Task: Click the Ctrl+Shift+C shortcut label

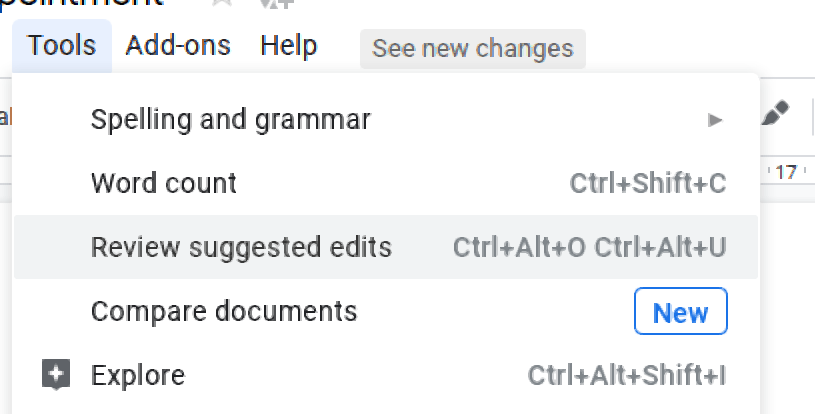Action: 648,183
